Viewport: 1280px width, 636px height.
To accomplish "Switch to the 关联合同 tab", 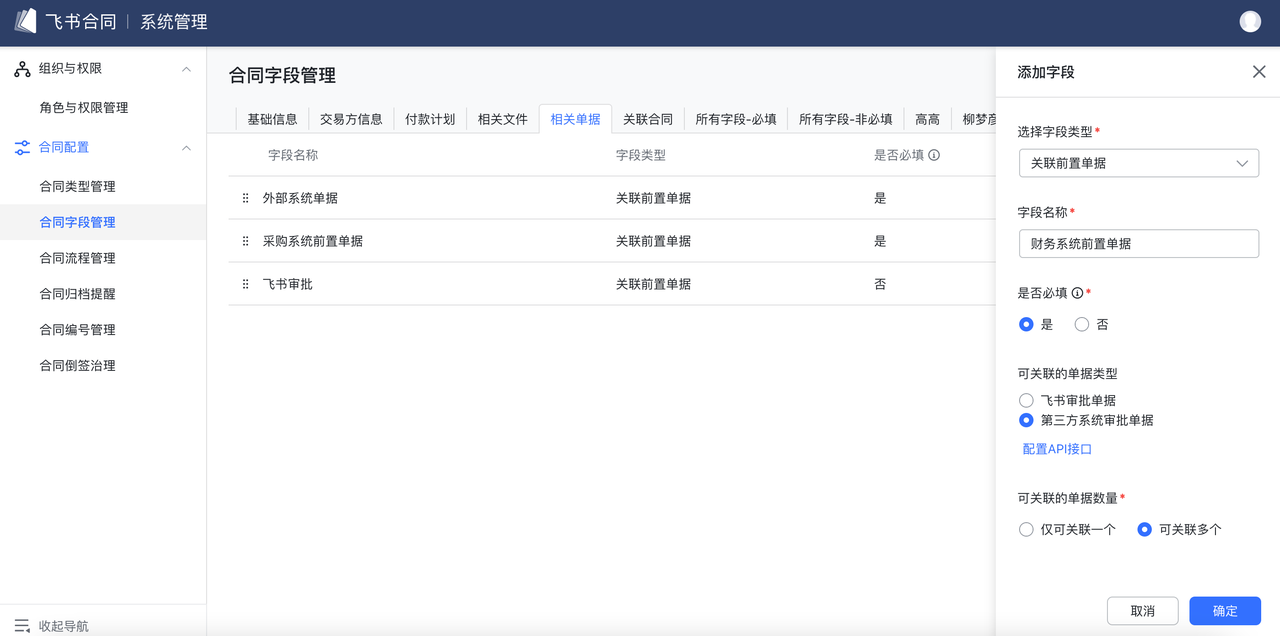I will [647, 119].
